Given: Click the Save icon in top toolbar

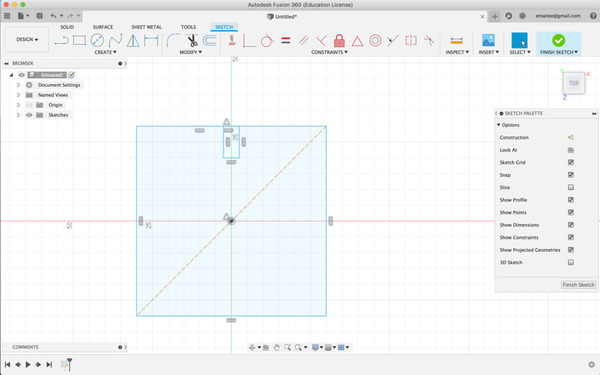Looking at the screenshot, I should pyautogui.click(x=39, y=16).
